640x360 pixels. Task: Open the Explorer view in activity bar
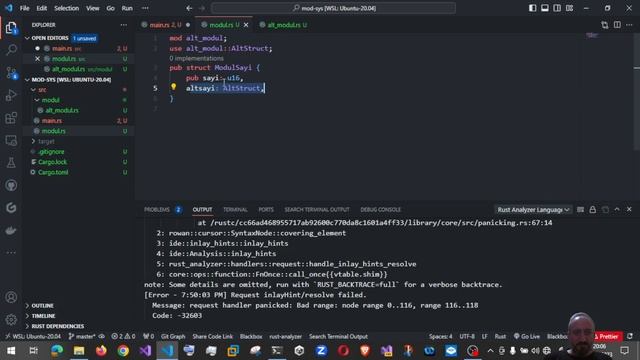tap(11, 28)
